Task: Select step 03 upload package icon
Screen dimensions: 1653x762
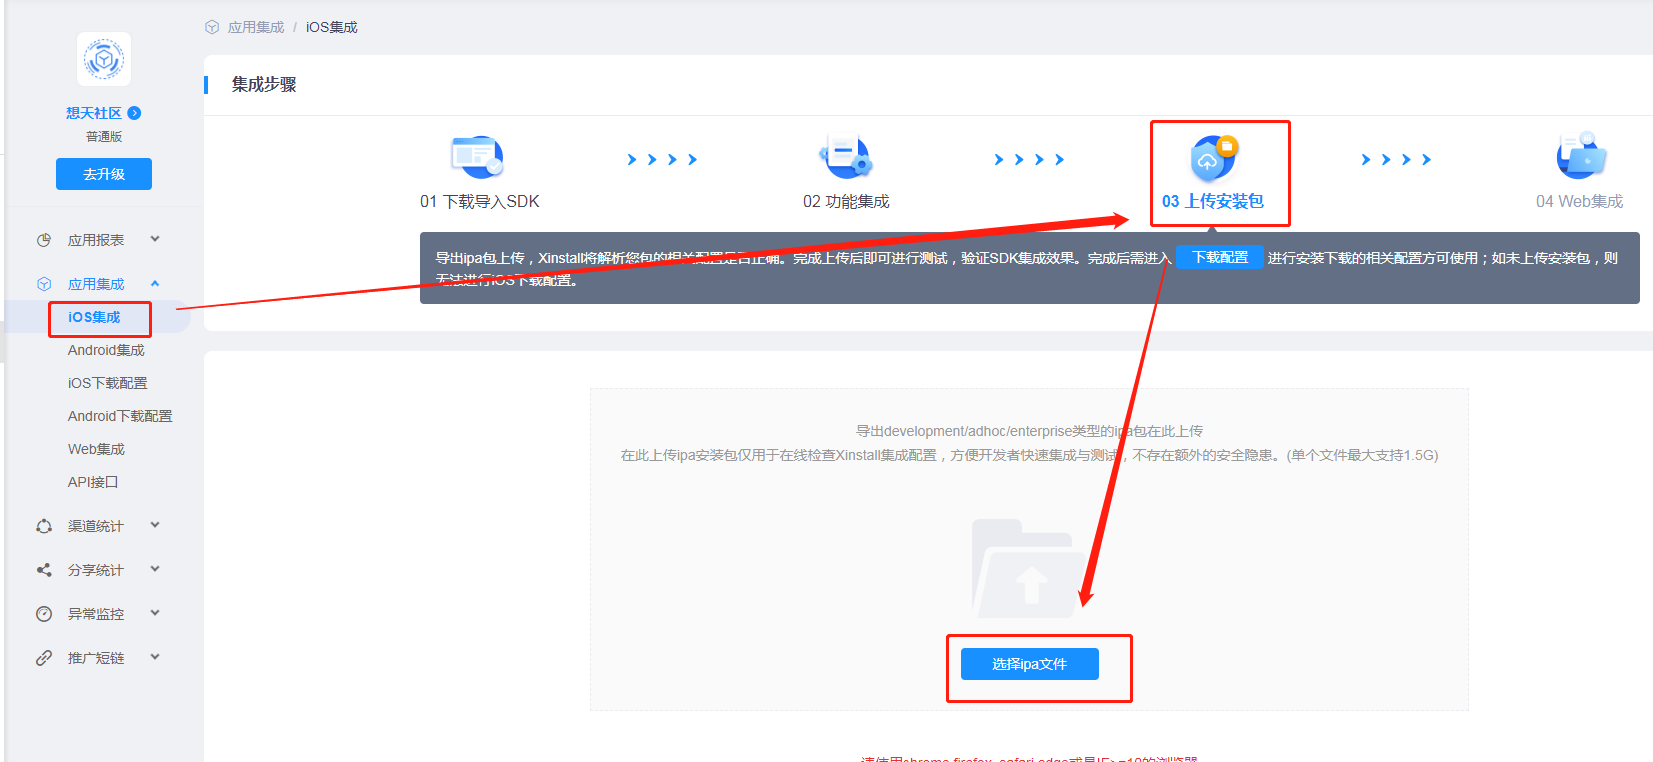Action: pyautogui.click(x=1214, y=157)
